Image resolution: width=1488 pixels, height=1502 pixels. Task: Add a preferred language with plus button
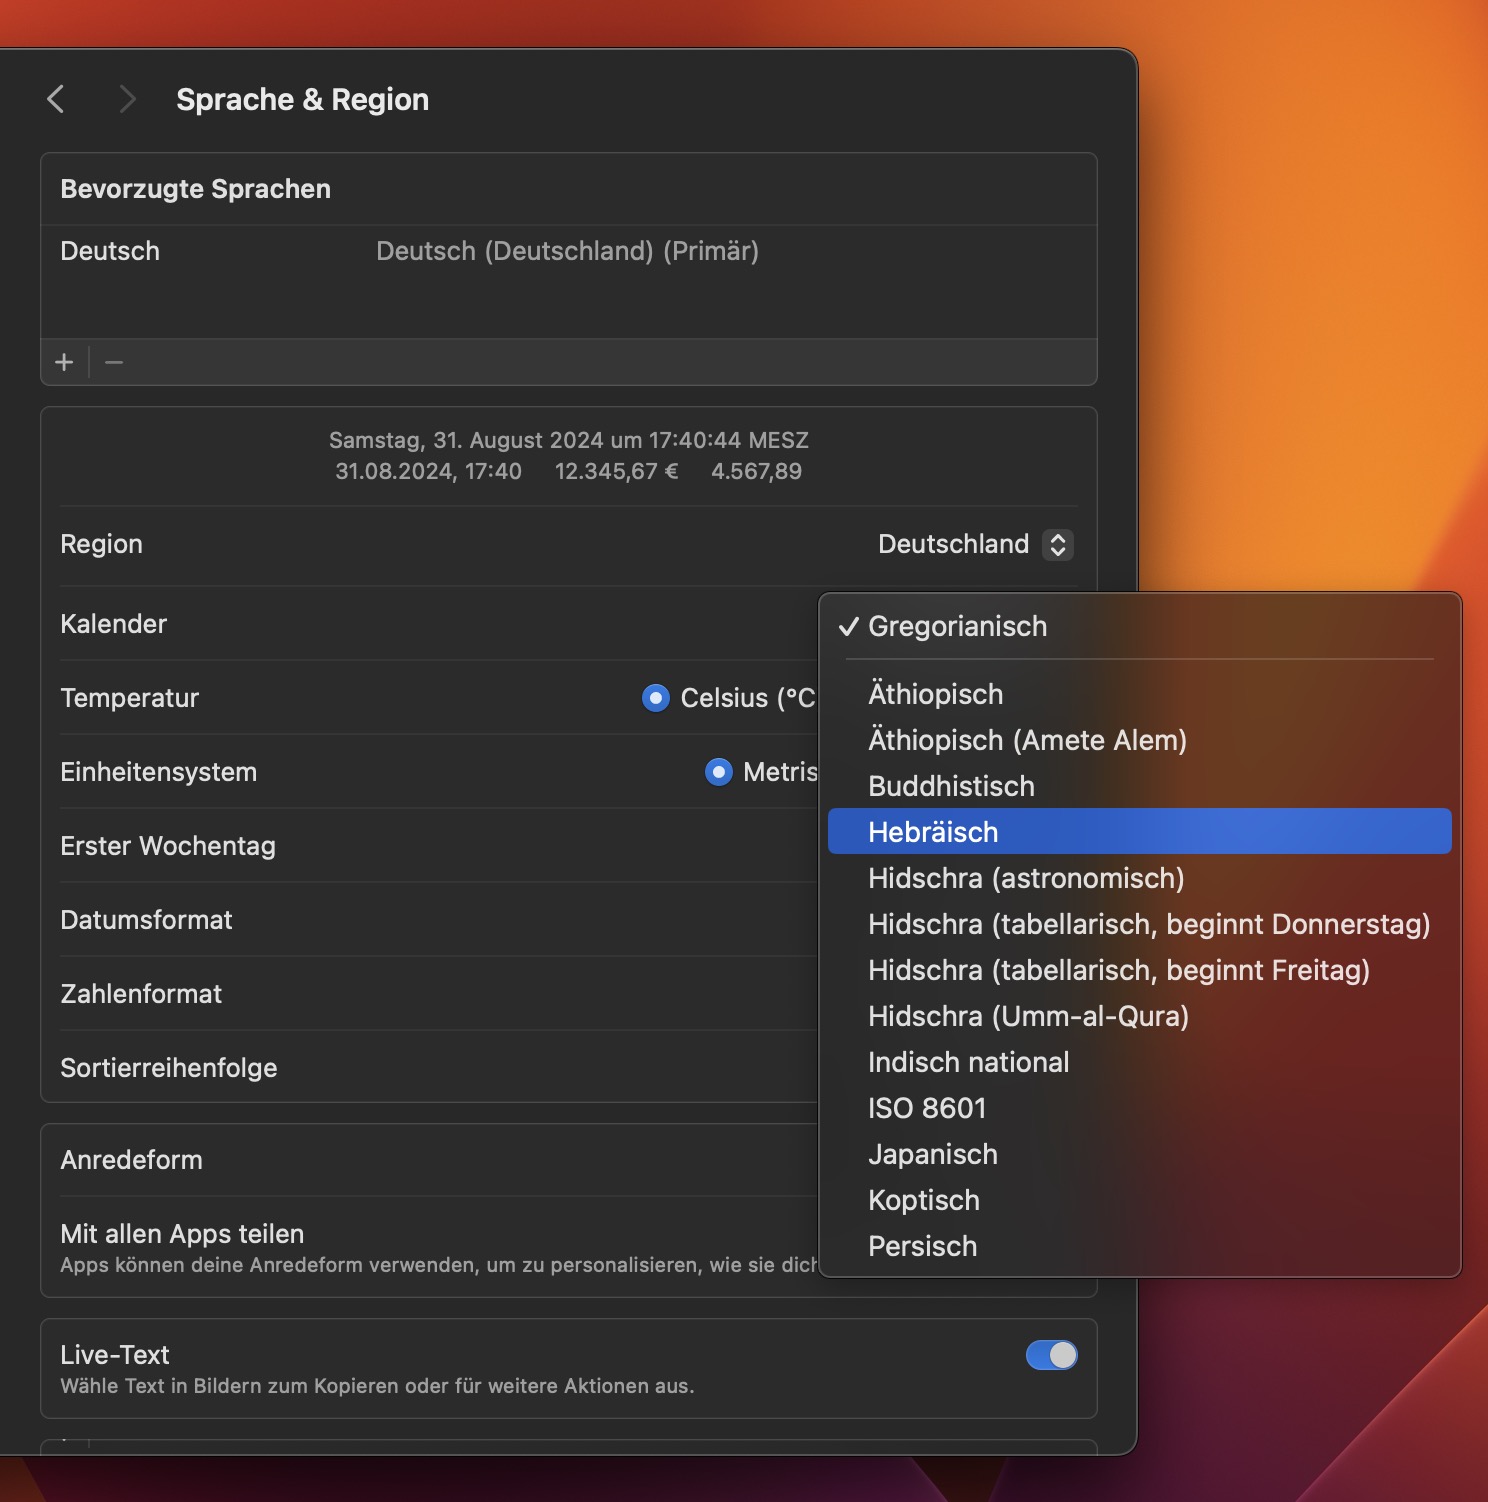pyautogui.click(x=64, y=362)
